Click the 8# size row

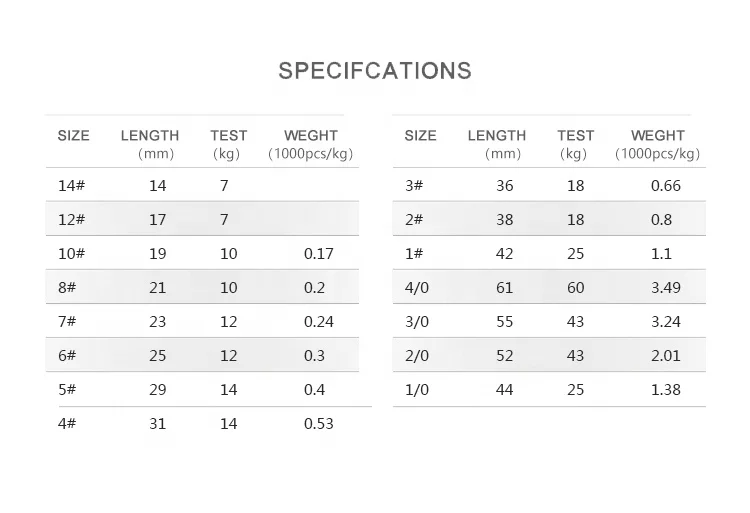202,287
